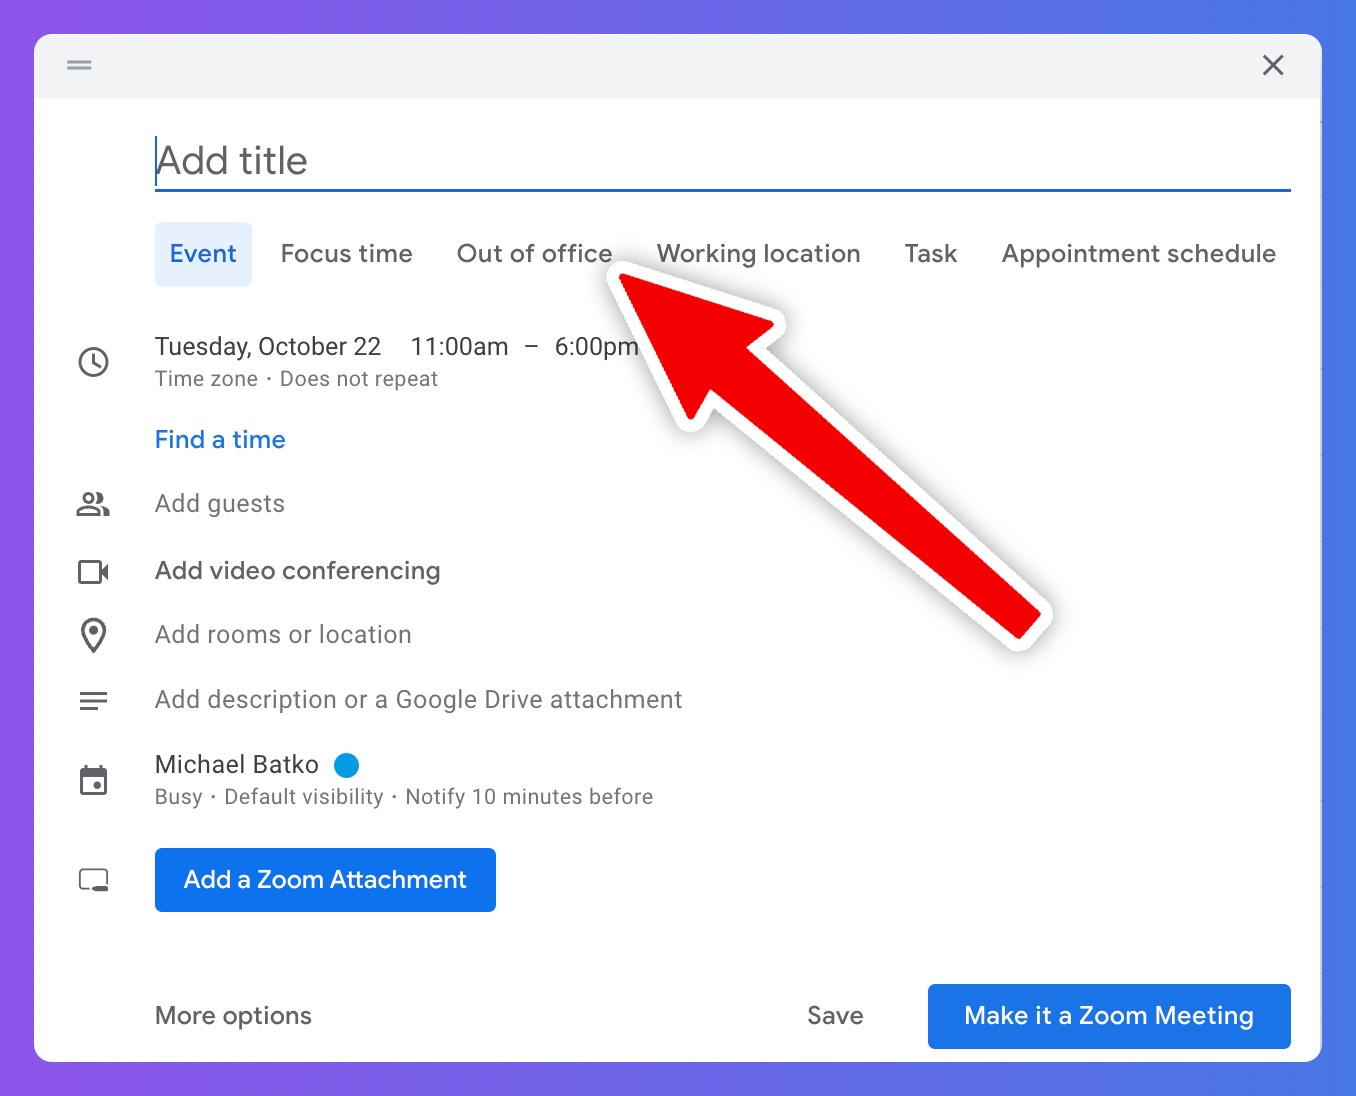Edit Notify 10 minutes before setting
This screenshot has width=1356, height=1096.
[x=529, y=797]
